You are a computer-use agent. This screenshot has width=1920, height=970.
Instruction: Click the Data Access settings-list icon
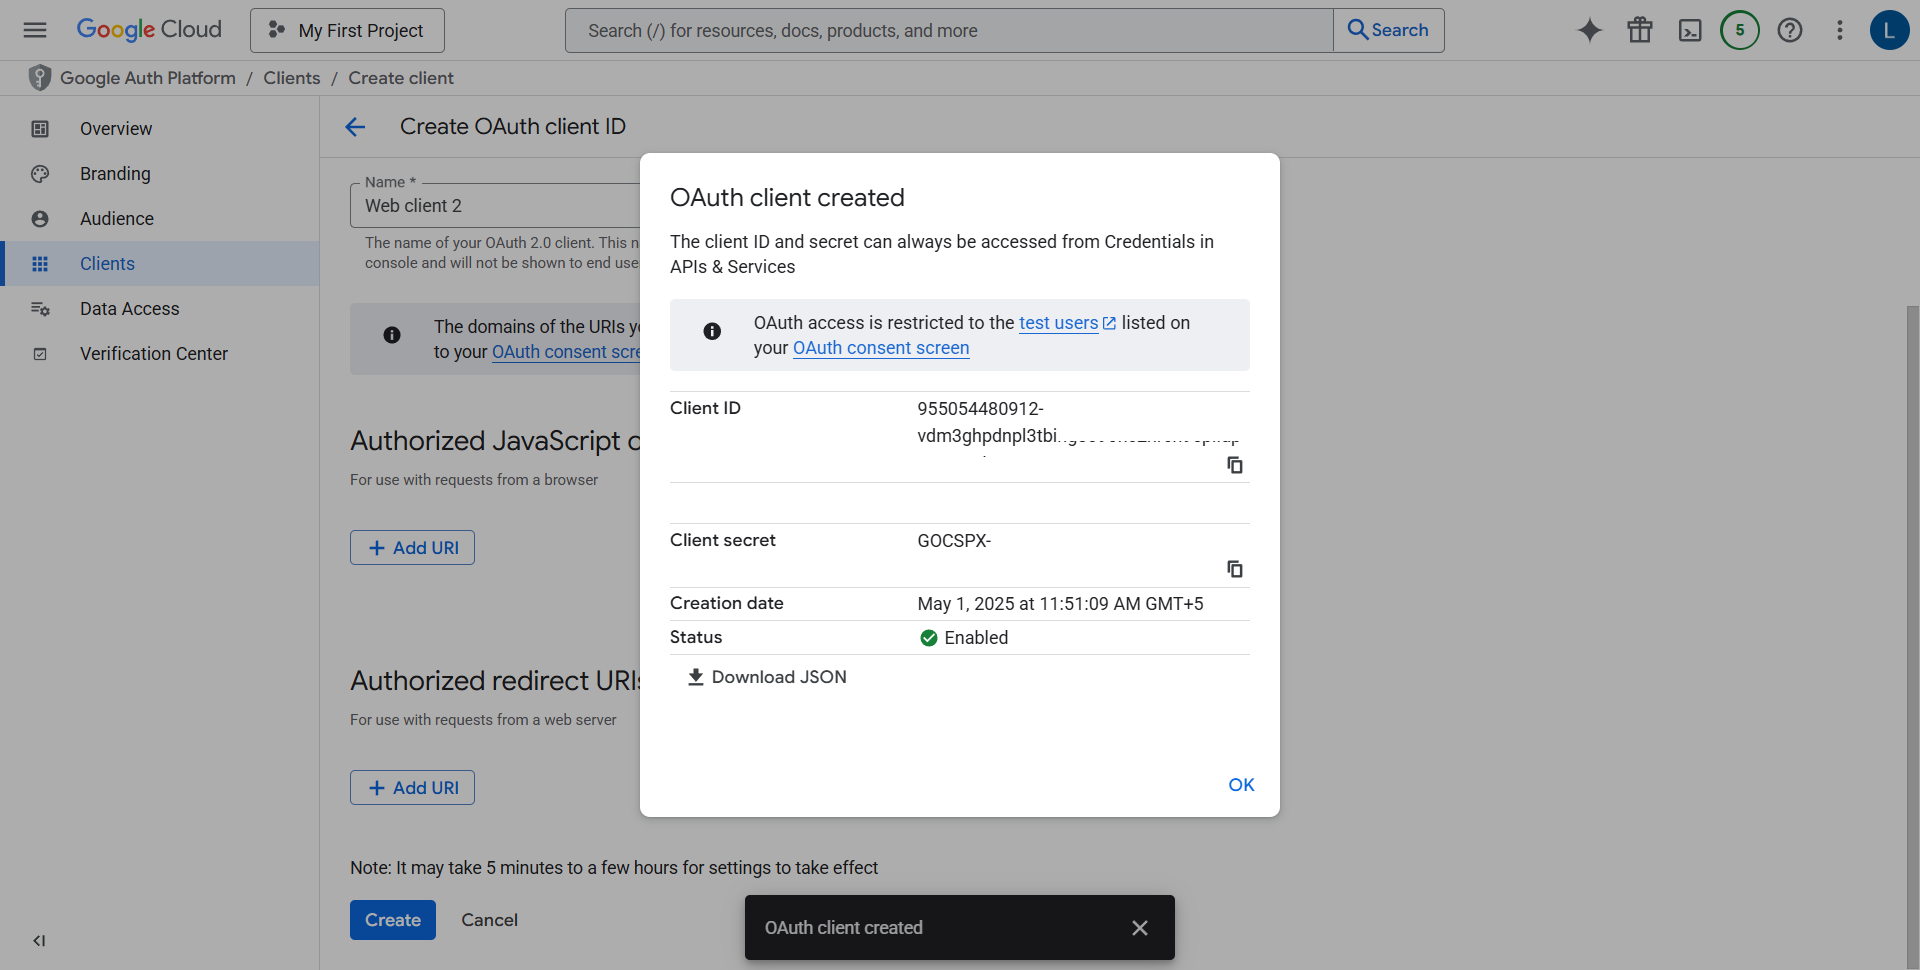pos(40,308)
